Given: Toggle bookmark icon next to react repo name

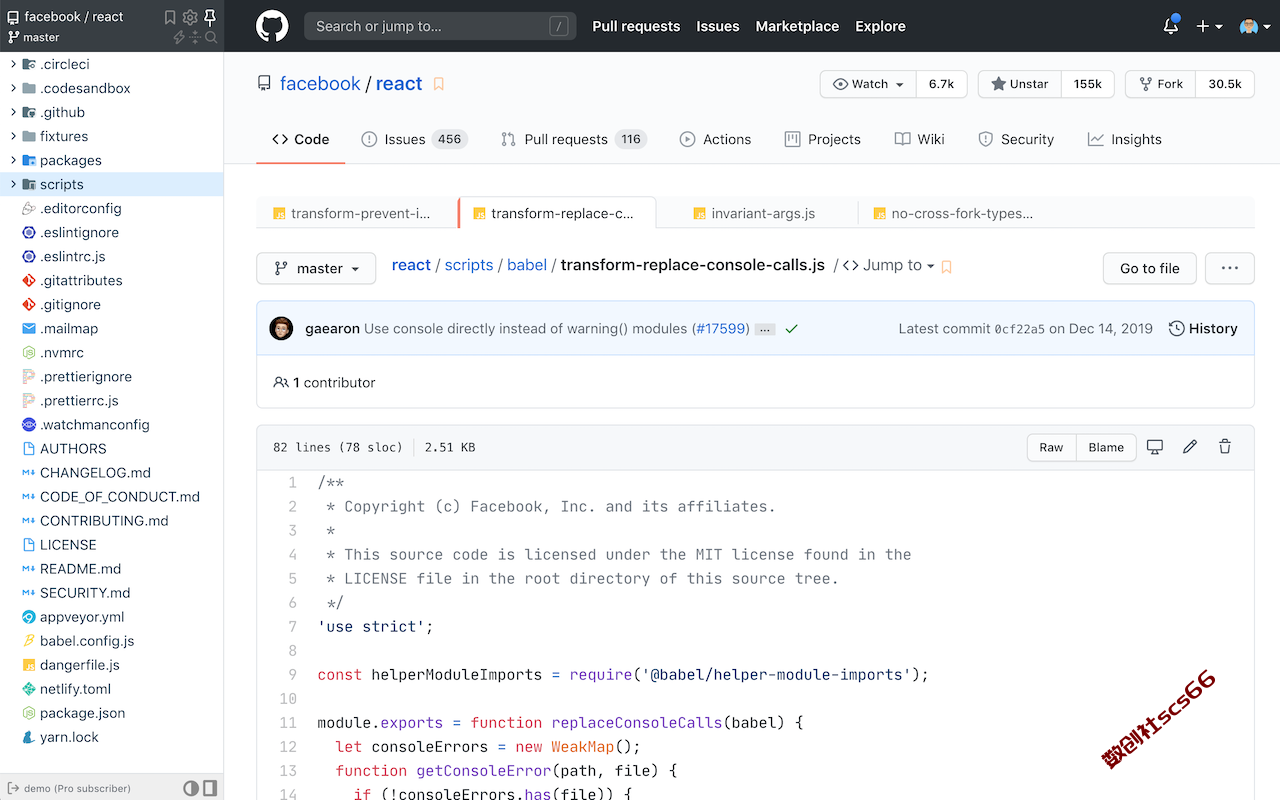Looking at the screenshot, I should click(438, 84).
